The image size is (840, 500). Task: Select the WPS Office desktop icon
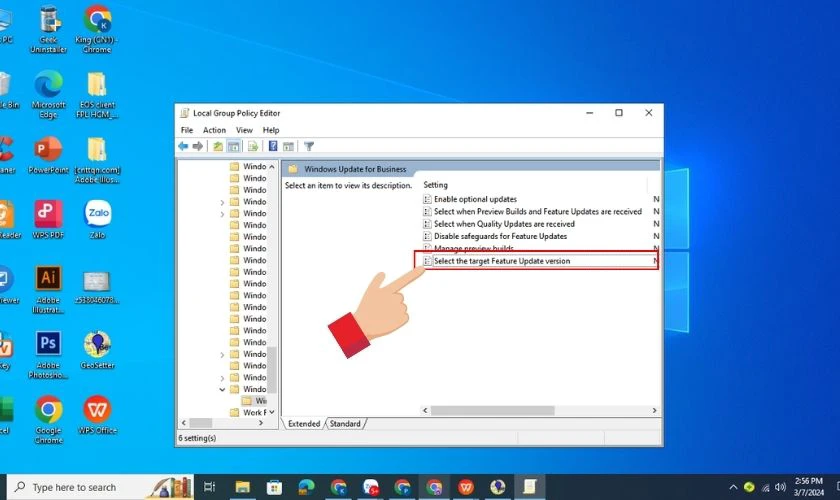[x=98, y=415]
